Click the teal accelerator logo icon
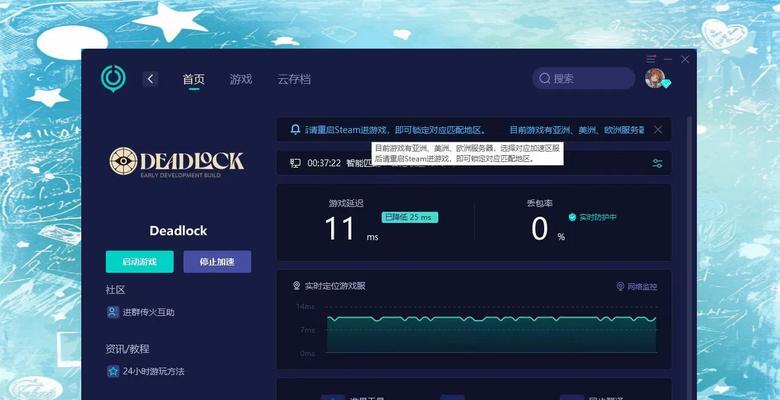Screen dimensions: 780x400 pyautogui.click(x=113, y=78)
